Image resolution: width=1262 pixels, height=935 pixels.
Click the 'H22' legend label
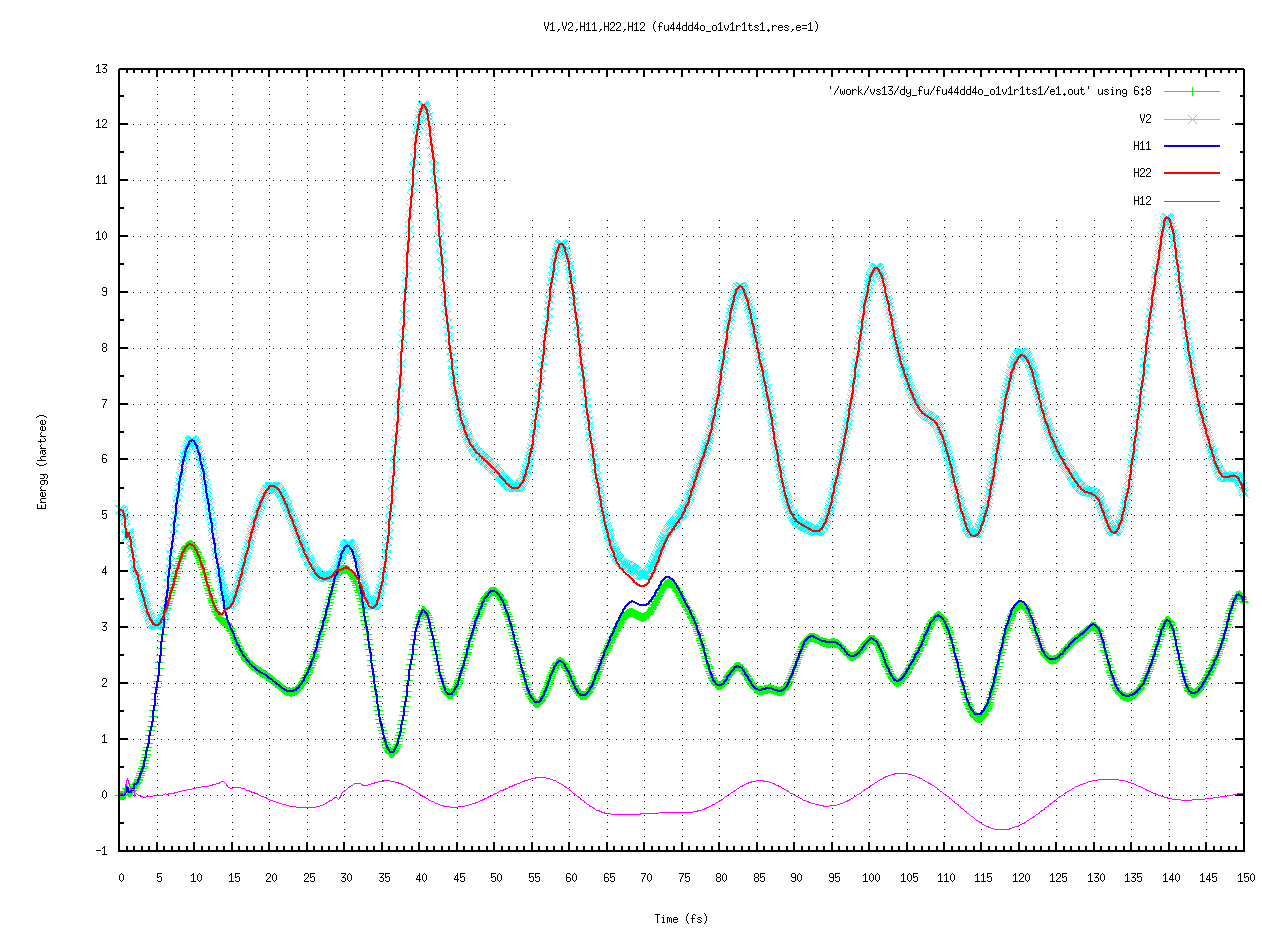(1142, 173)
